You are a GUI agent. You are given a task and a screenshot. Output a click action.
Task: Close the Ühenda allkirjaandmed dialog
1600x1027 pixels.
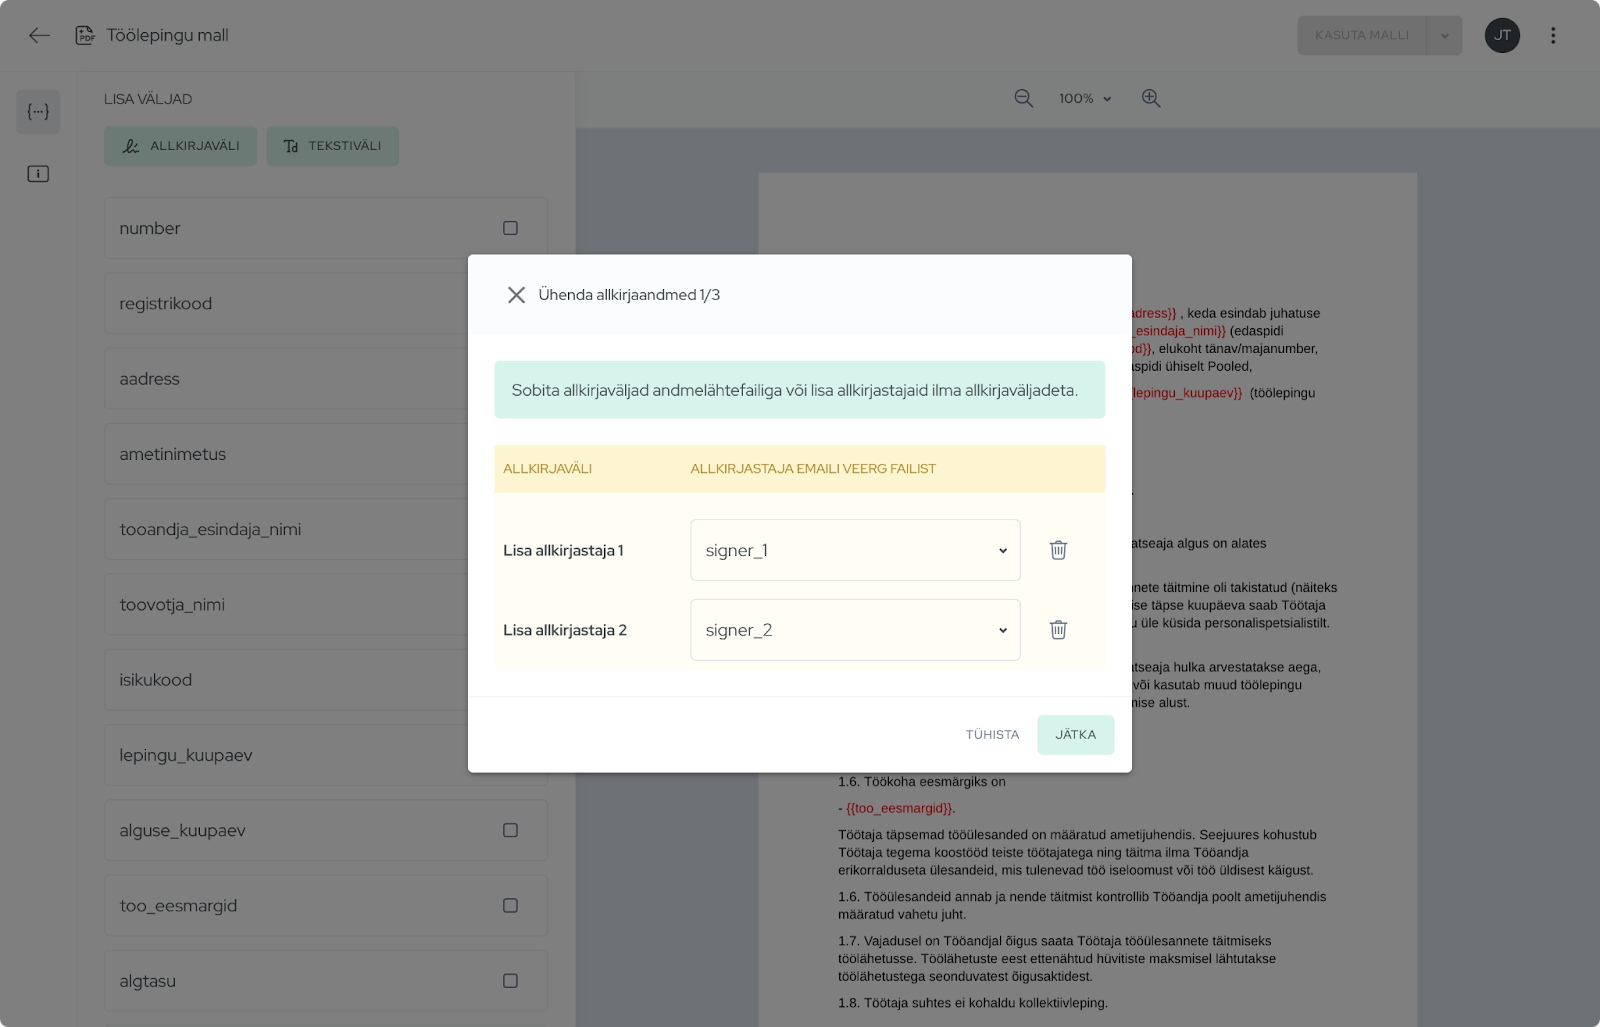coord(516,295)
